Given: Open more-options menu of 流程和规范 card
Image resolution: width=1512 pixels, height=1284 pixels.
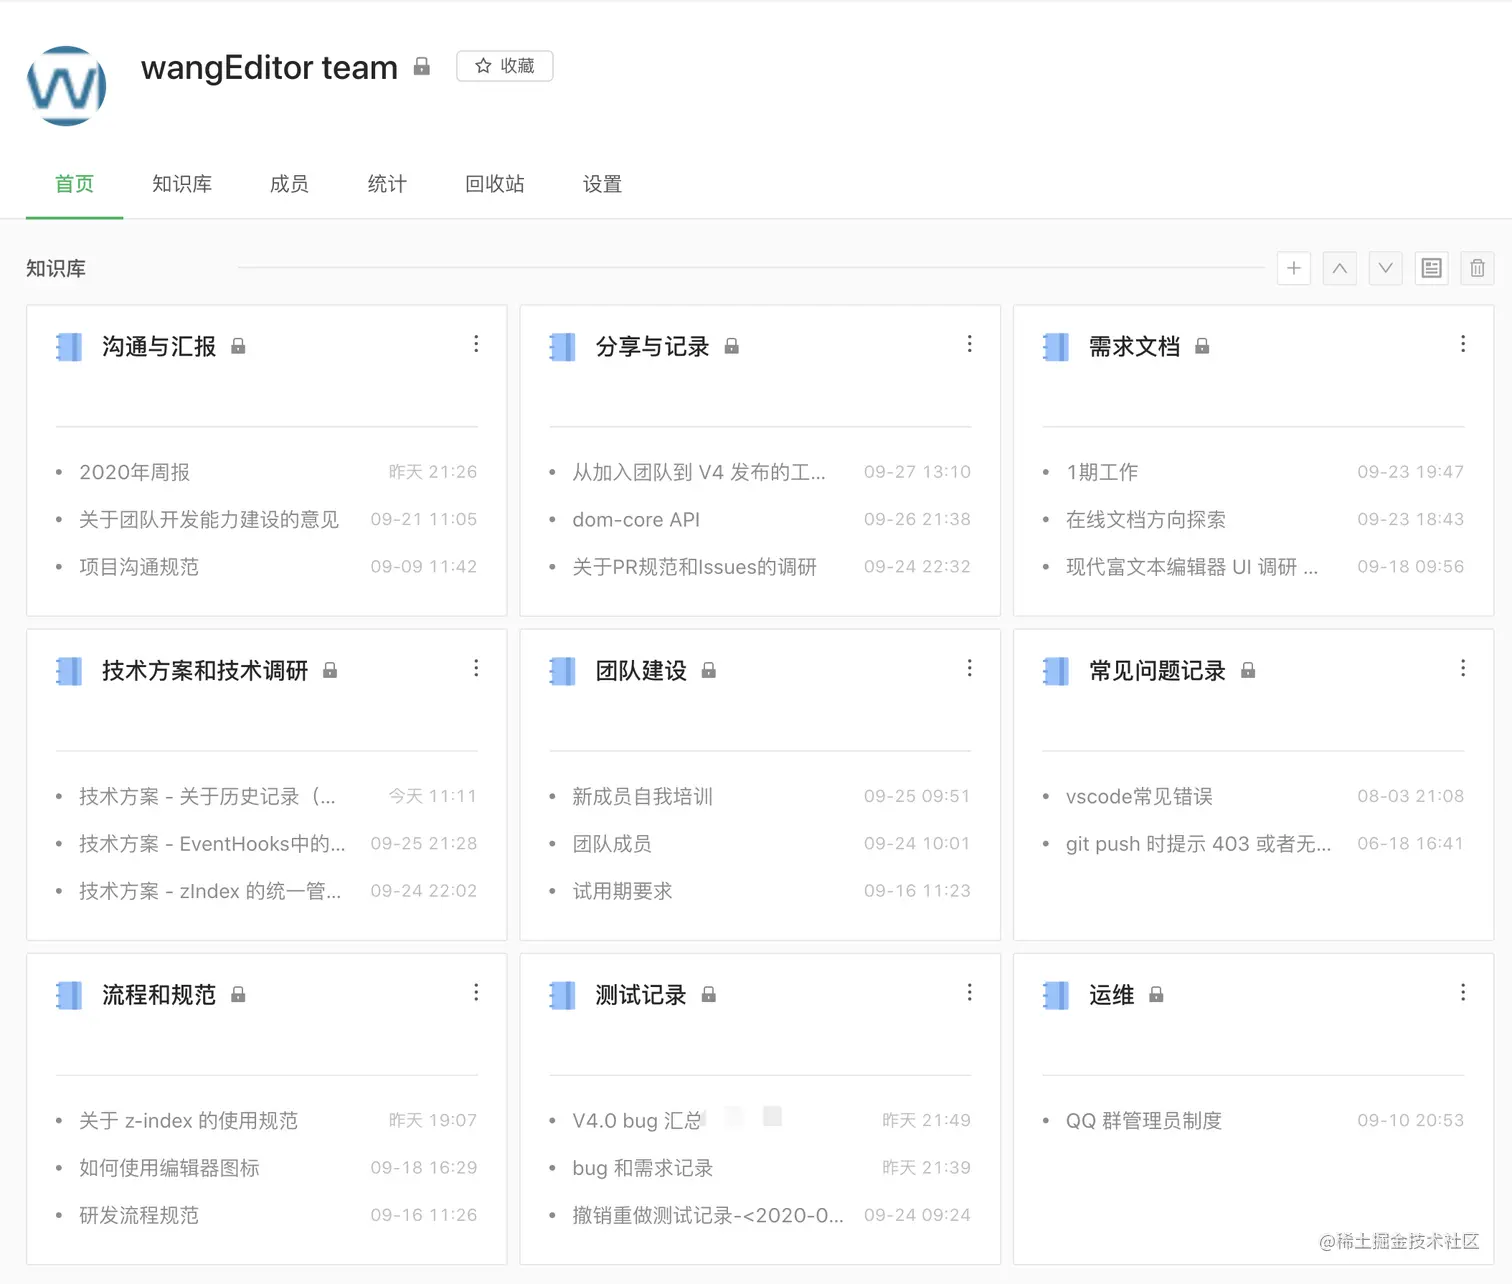Looking at the screenshot, I should pos(476,992).
